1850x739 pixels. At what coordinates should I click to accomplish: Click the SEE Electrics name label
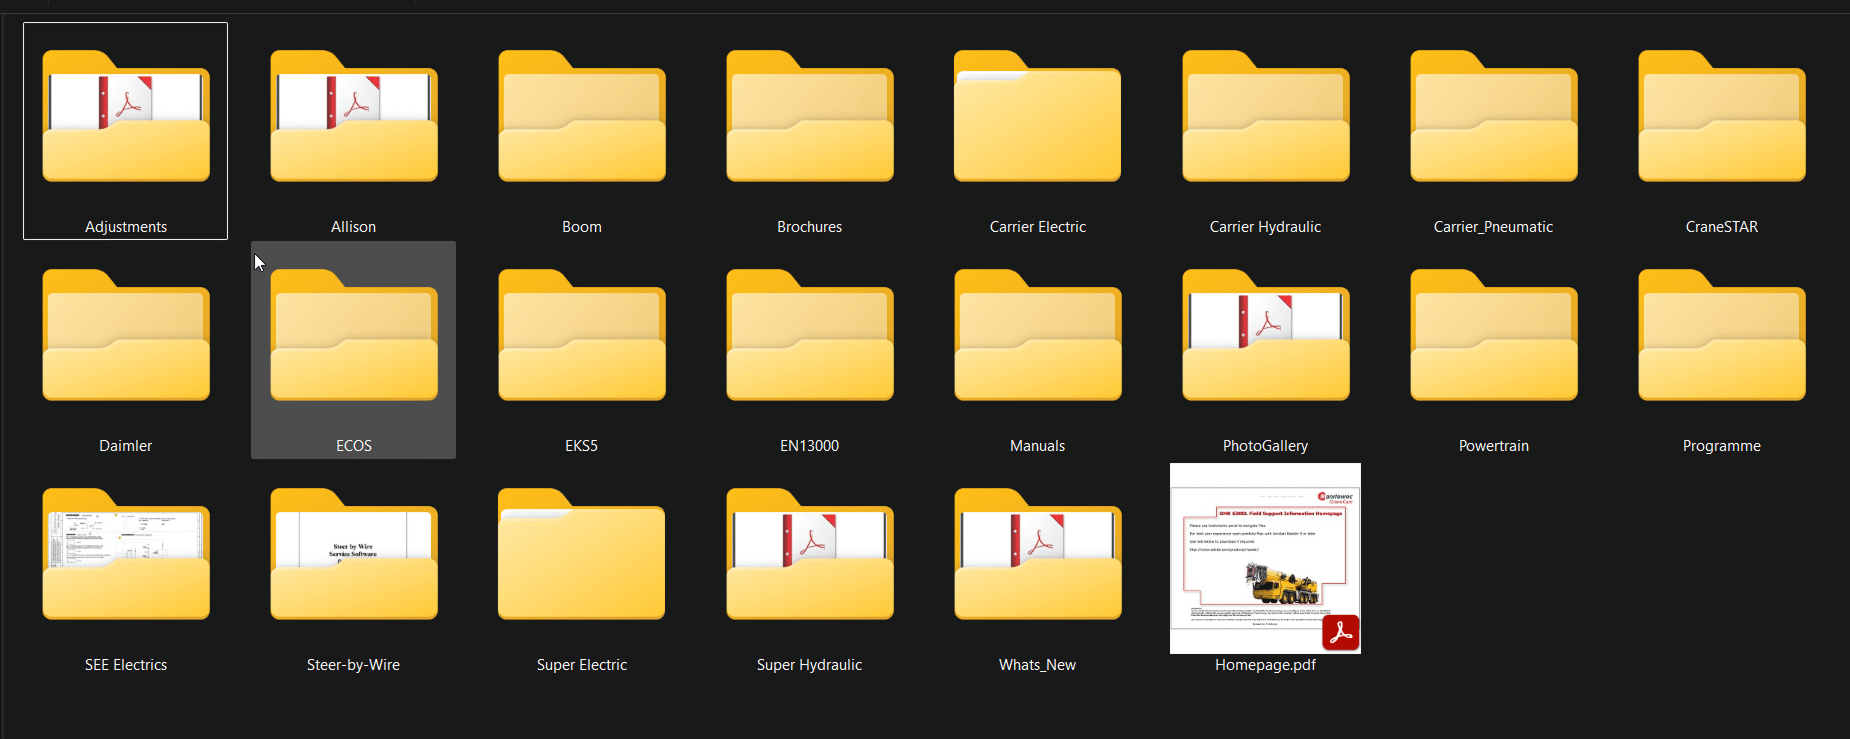point(126,665)
